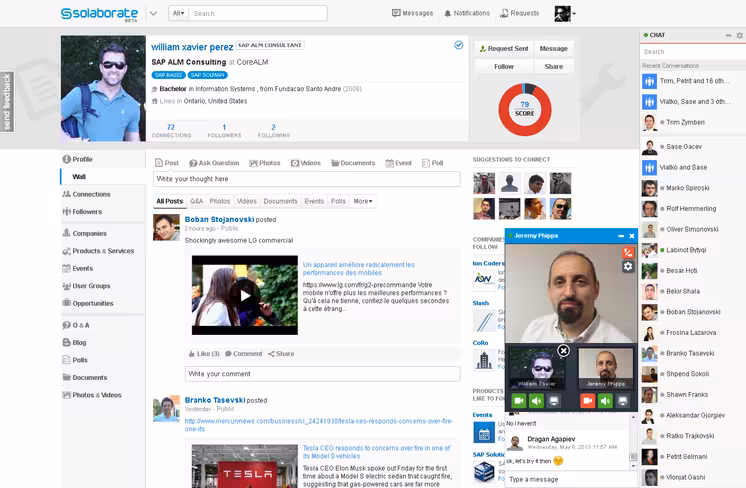746x488 pixels.
Task: Click the 'Write your thought here' box
Action: 307,179
